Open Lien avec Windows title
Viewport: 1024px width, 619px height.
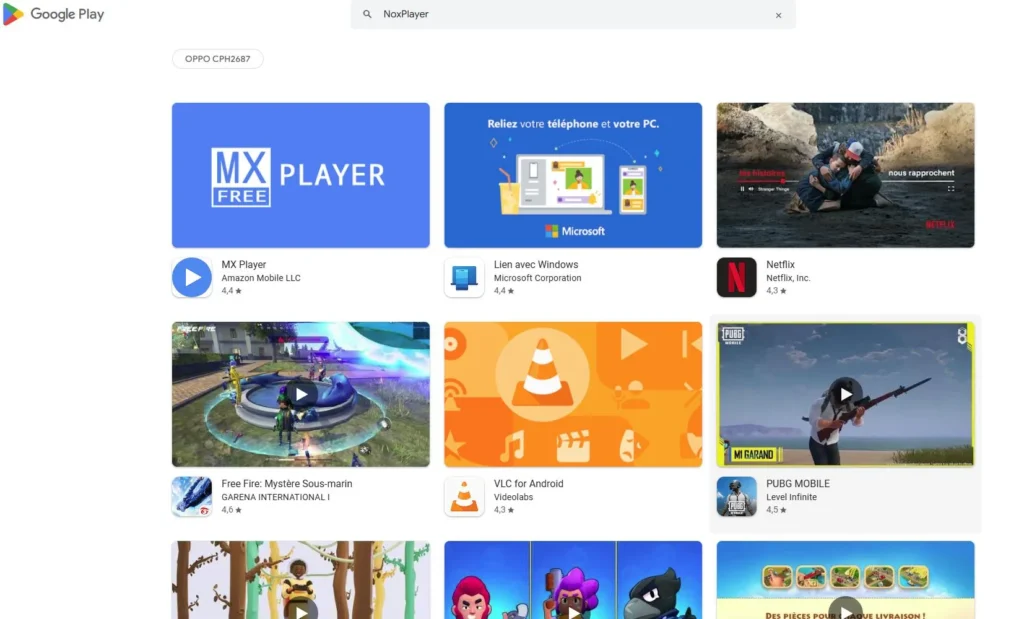(x=536, y=264)
